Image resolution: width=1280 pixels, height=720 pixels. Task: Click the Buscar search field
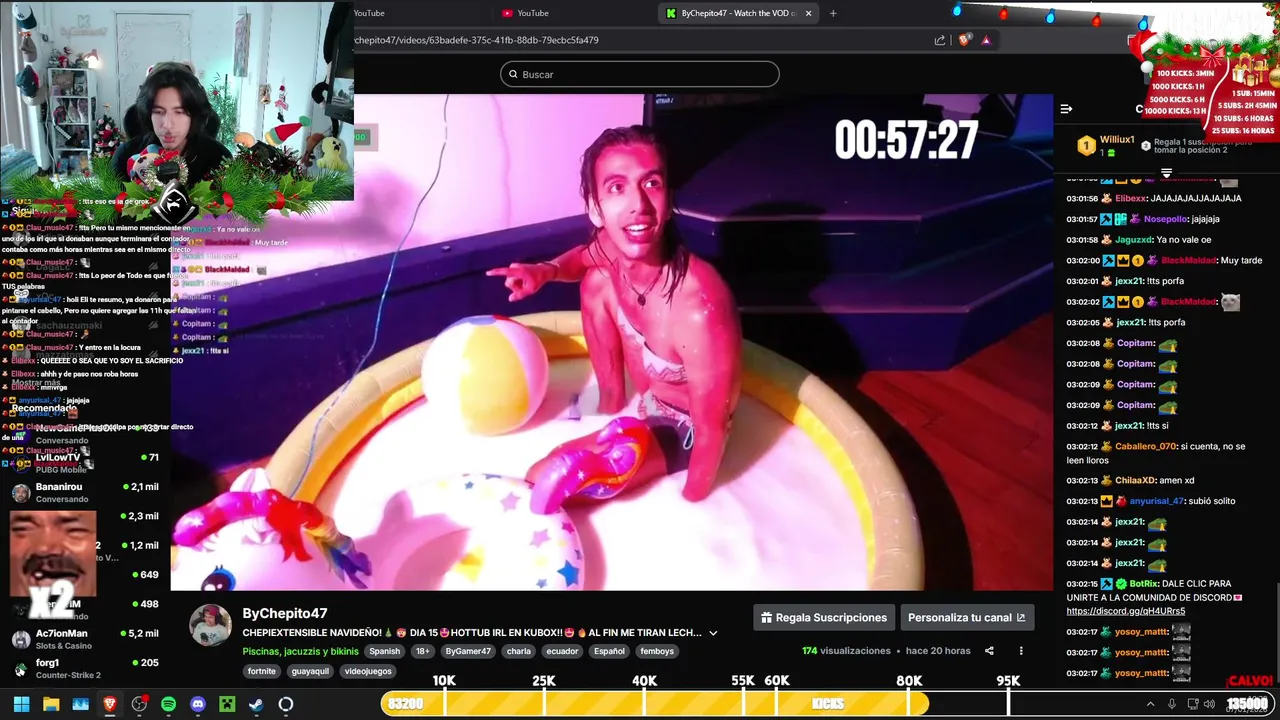640,74
